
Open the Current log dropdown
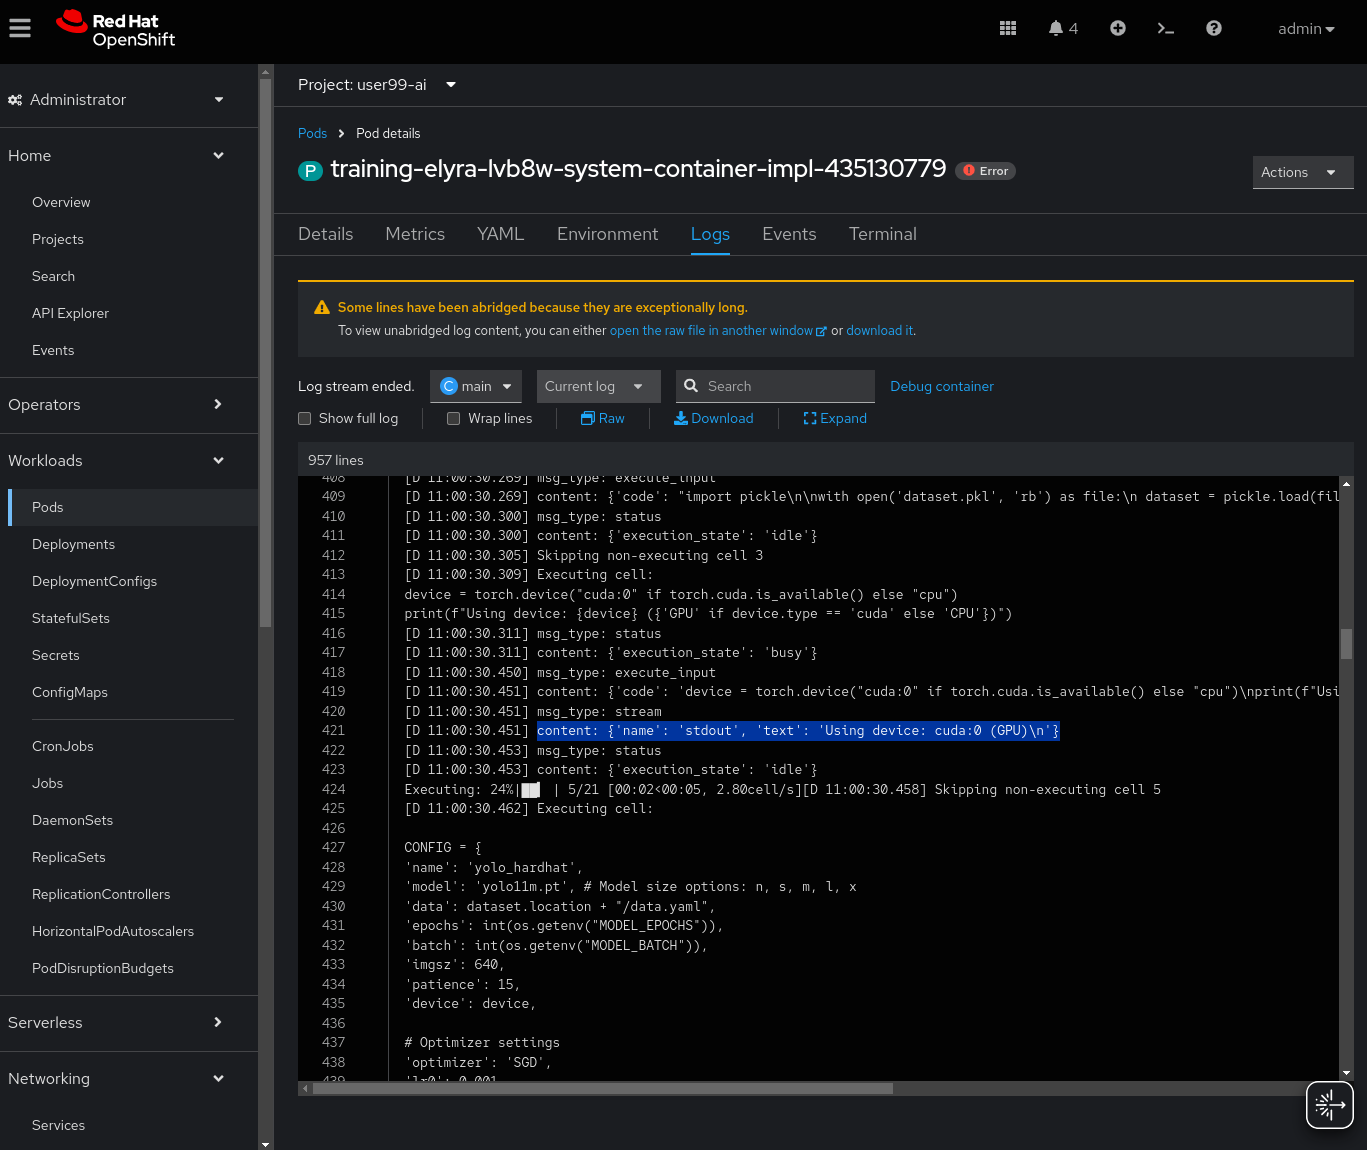599,387
